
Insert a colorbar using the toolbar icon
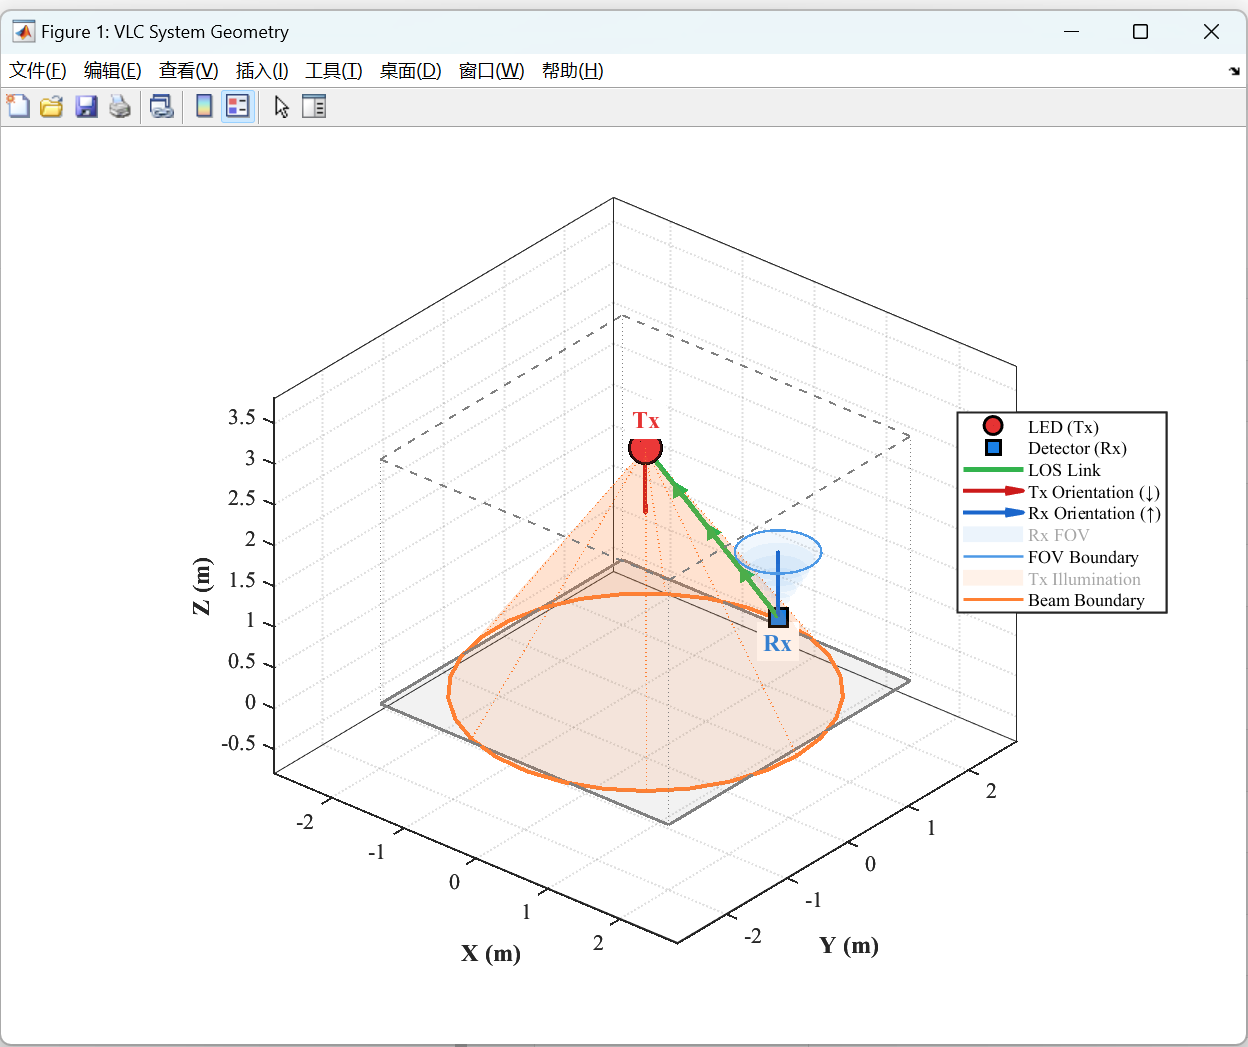204,106
